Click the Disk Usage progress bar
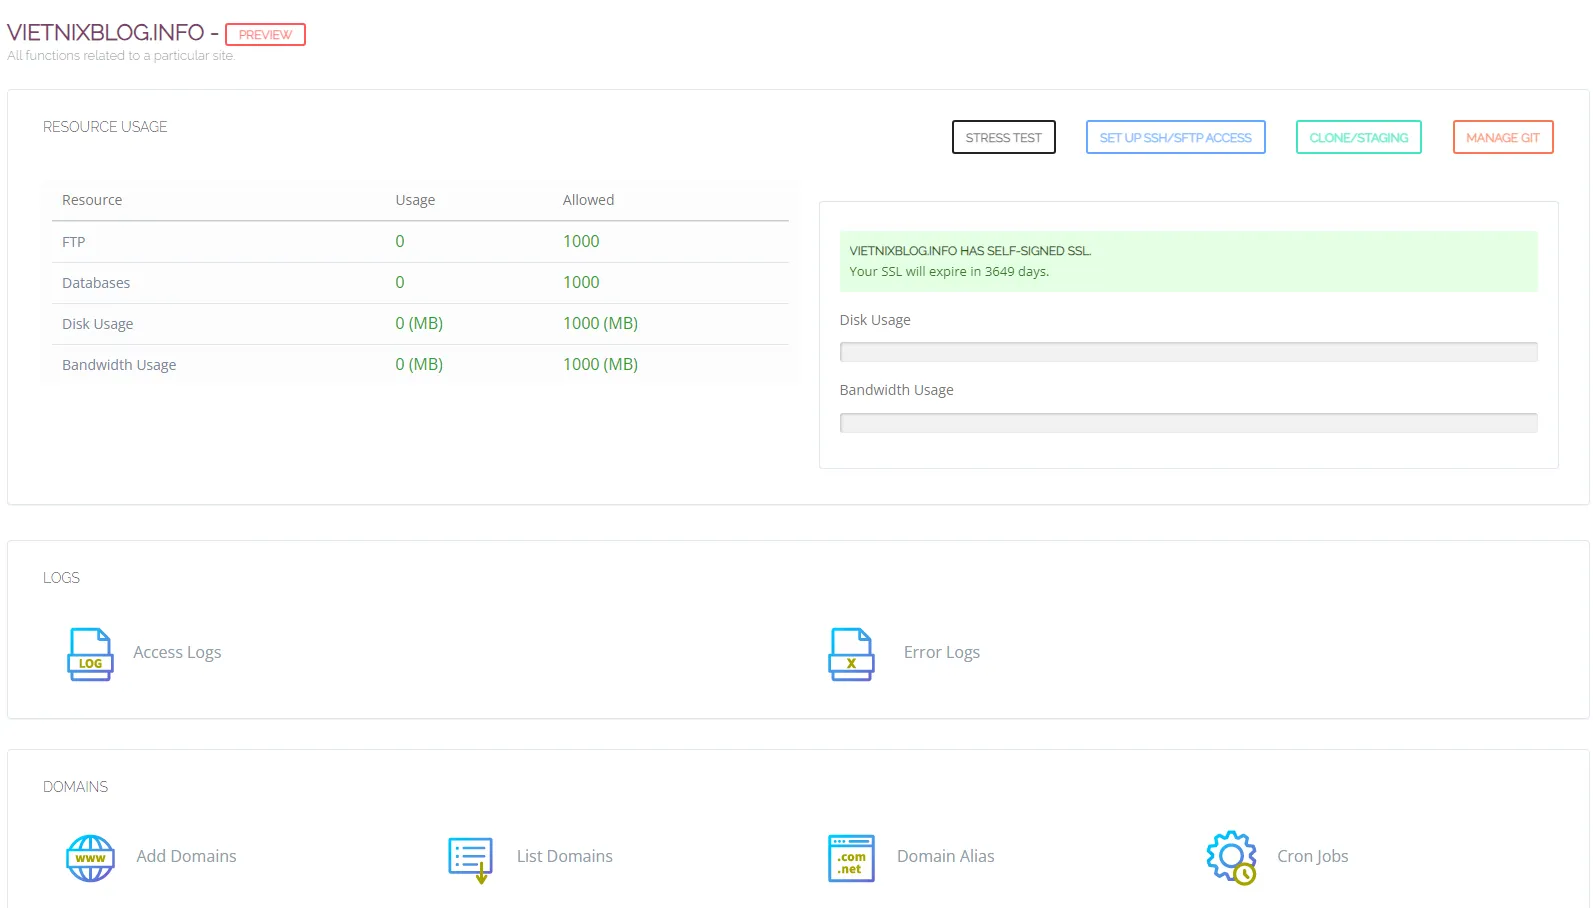 (x=1188, y=352)
